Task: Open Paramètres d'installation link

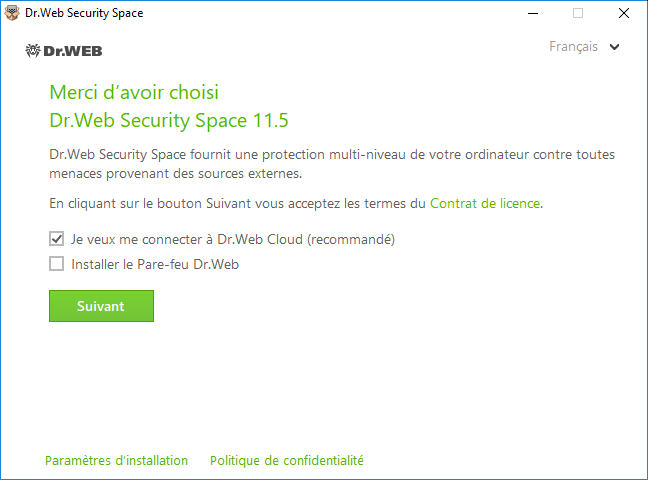Action: point(116,461)
